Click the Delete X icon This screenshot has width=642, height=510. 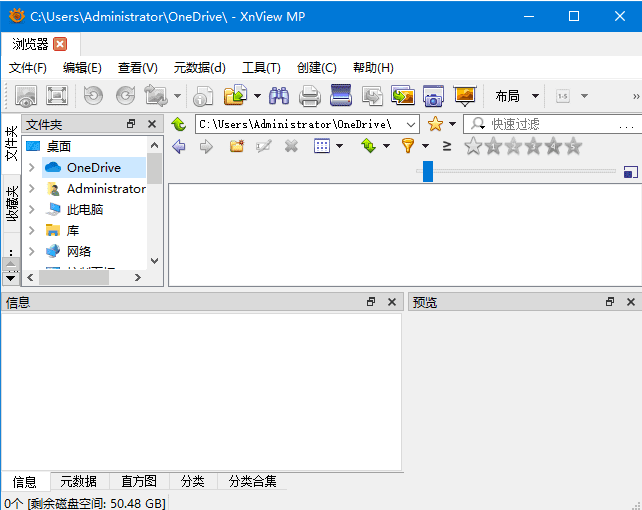pyautogui.click(x=291, y=146)
